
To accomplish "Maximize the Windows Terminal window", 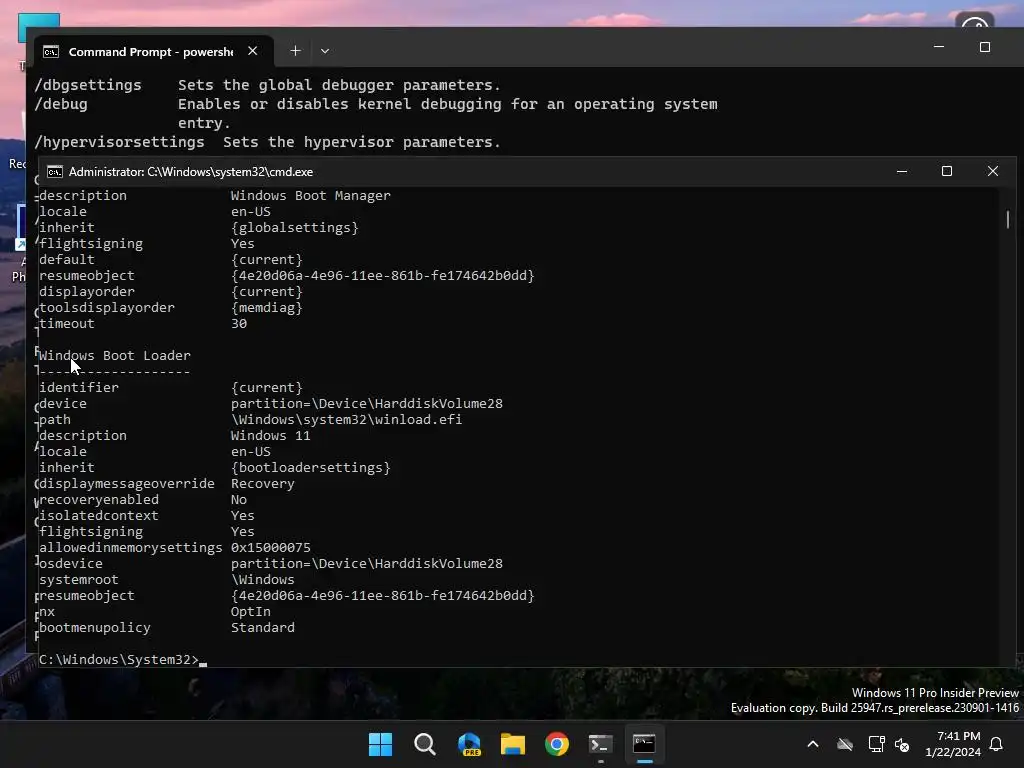I will pyautogui.click(x=985, y=47).
